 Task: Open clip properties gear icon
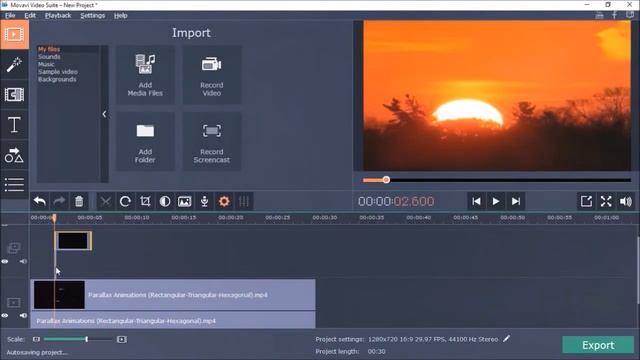[224, 201]
